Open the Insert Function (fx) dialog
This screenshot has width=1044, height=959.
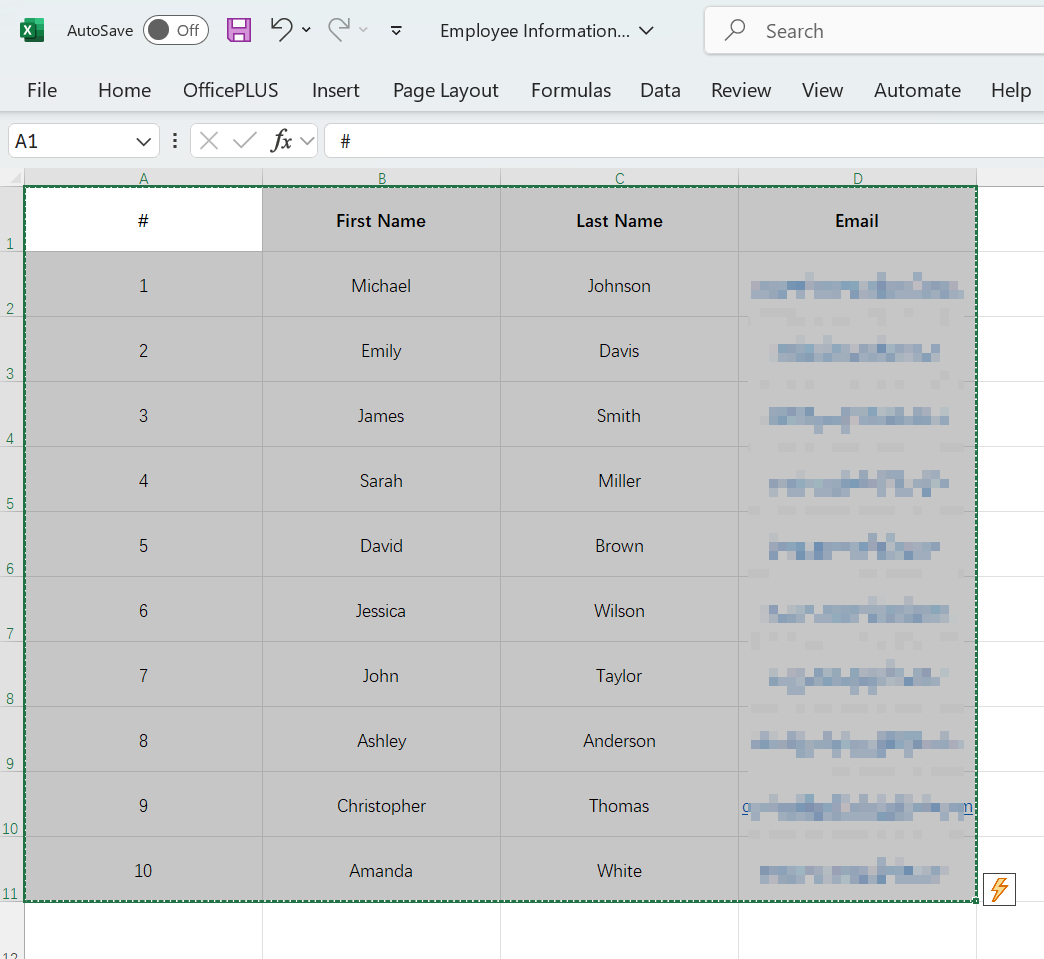tap(283, 140)
